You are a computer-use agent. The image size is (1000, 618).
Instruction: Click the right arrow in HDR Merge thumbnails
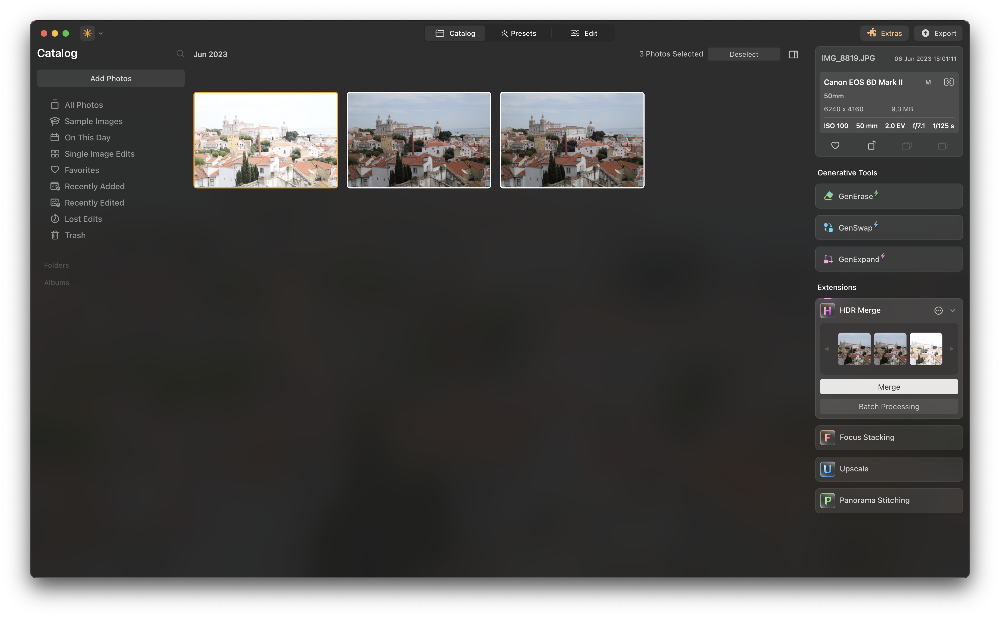951,349
